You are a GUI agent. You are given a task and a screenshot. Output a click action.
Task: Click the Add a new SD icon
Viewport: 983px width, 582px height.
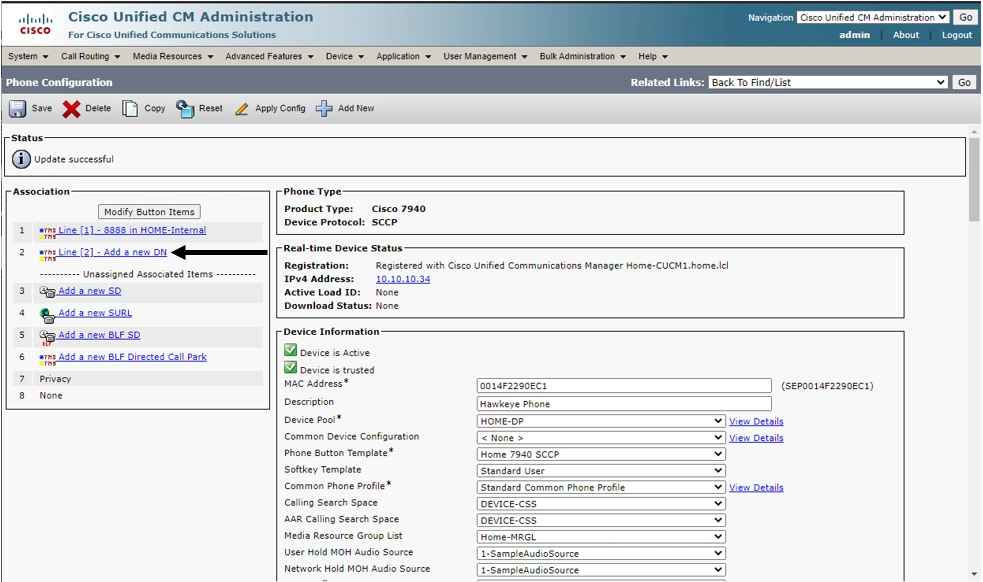tap(47, 292)
